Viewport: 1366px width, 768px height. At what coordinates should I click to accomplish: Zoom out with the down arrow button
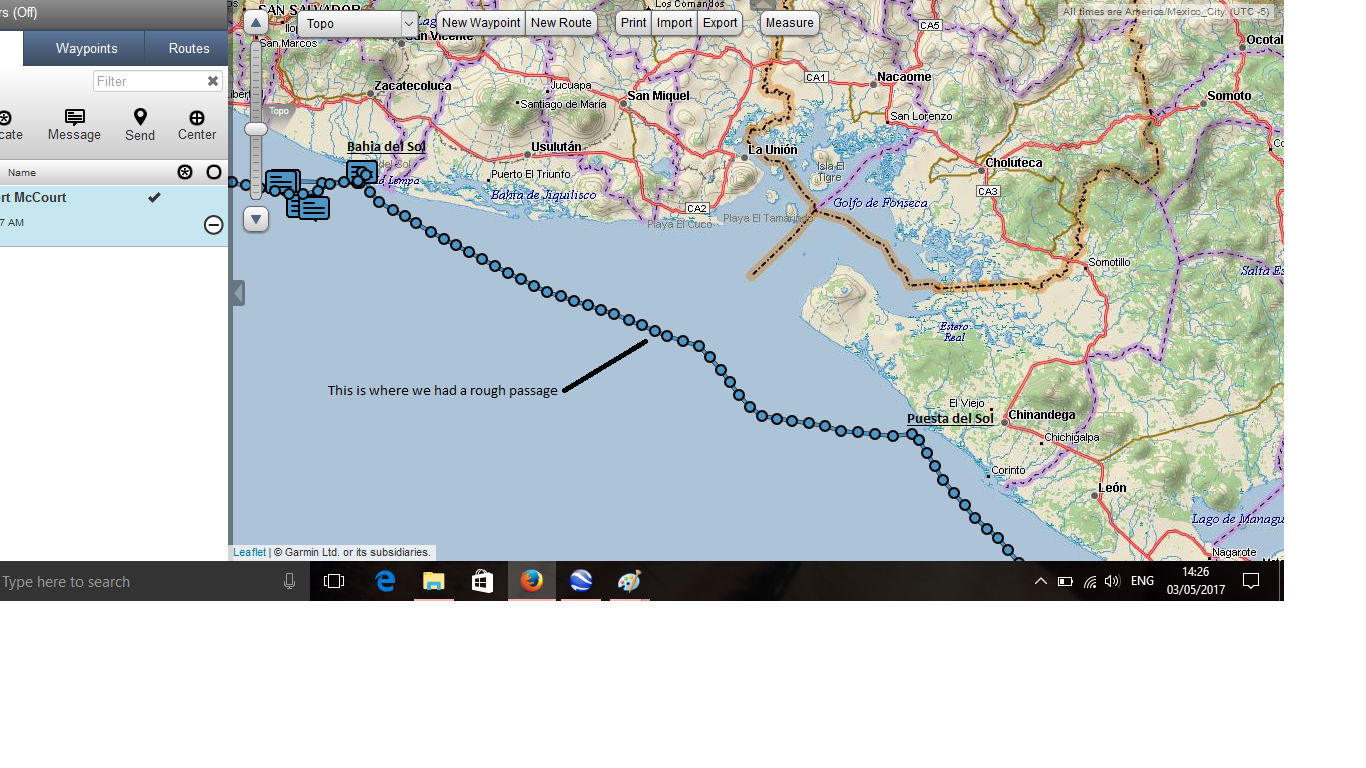[256, 219]
